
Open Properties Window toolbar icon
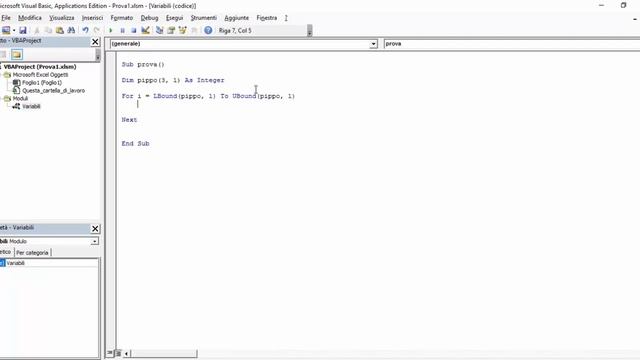click(171, 31)
